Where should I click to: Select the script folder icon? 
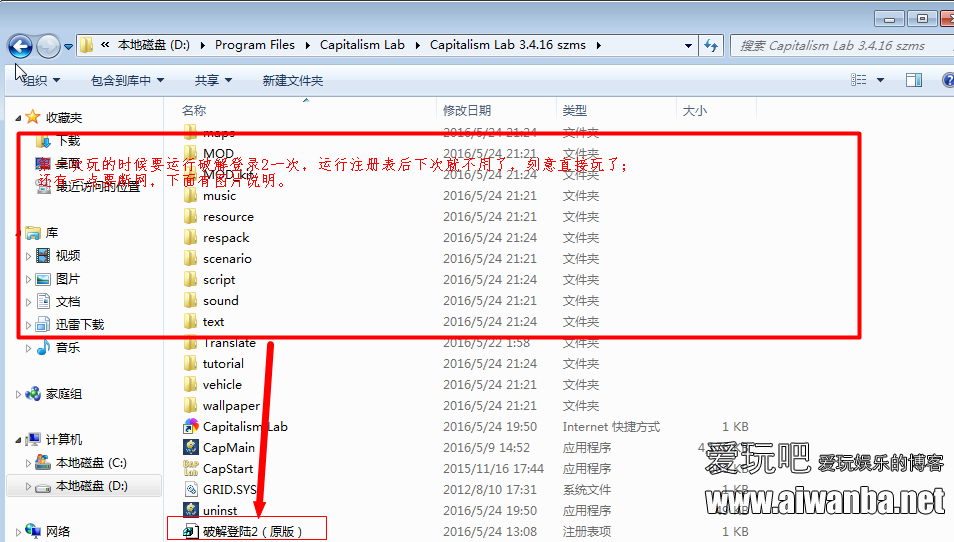click(190, 279)
